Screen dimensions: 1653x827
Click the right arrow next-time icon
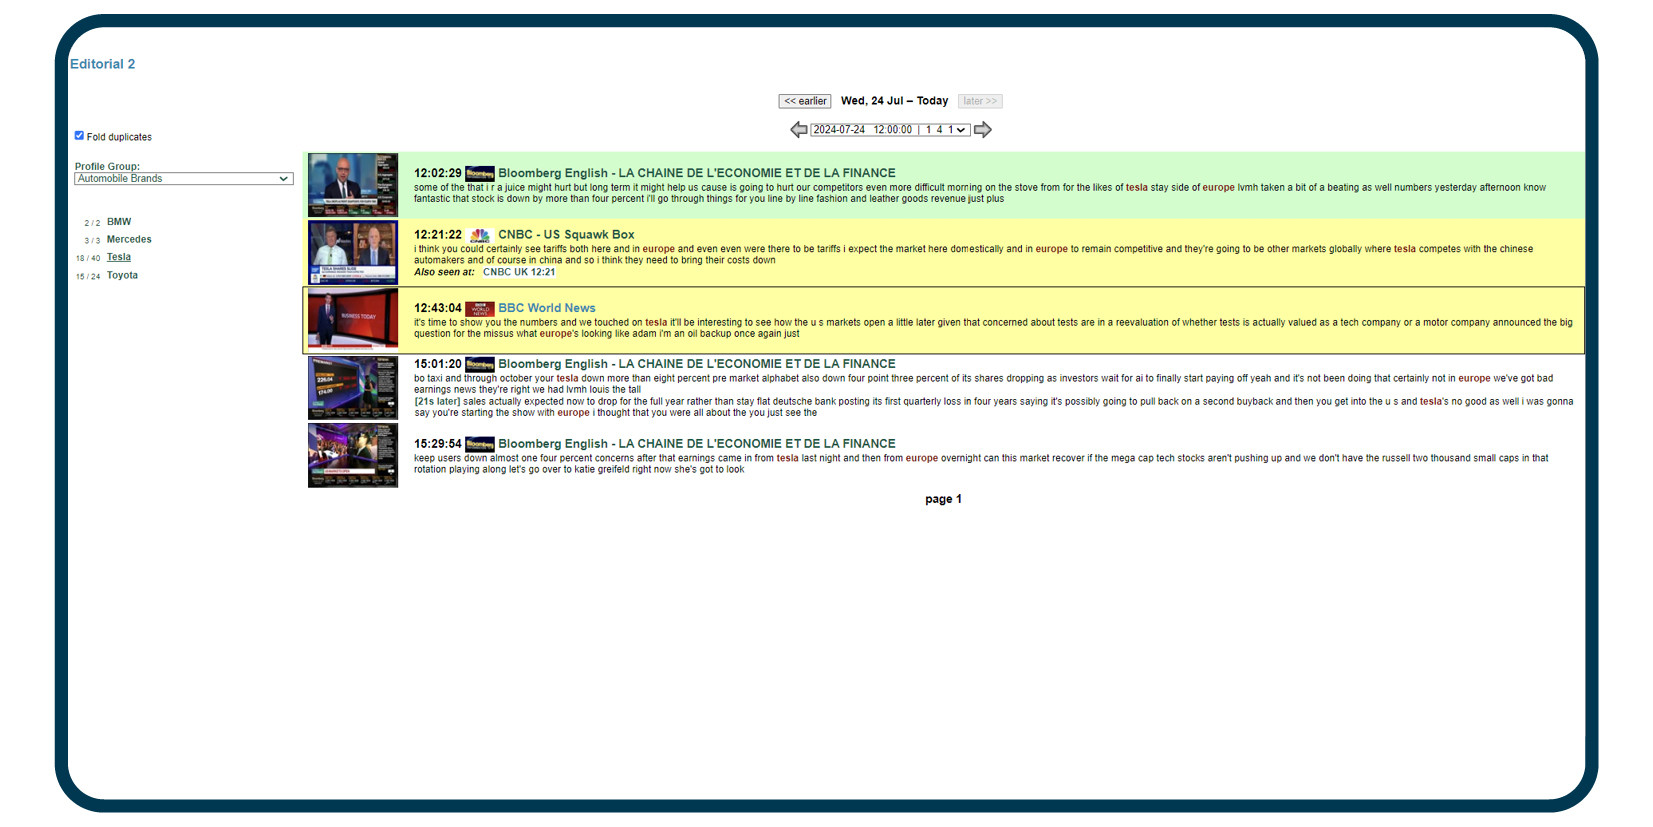983,130
